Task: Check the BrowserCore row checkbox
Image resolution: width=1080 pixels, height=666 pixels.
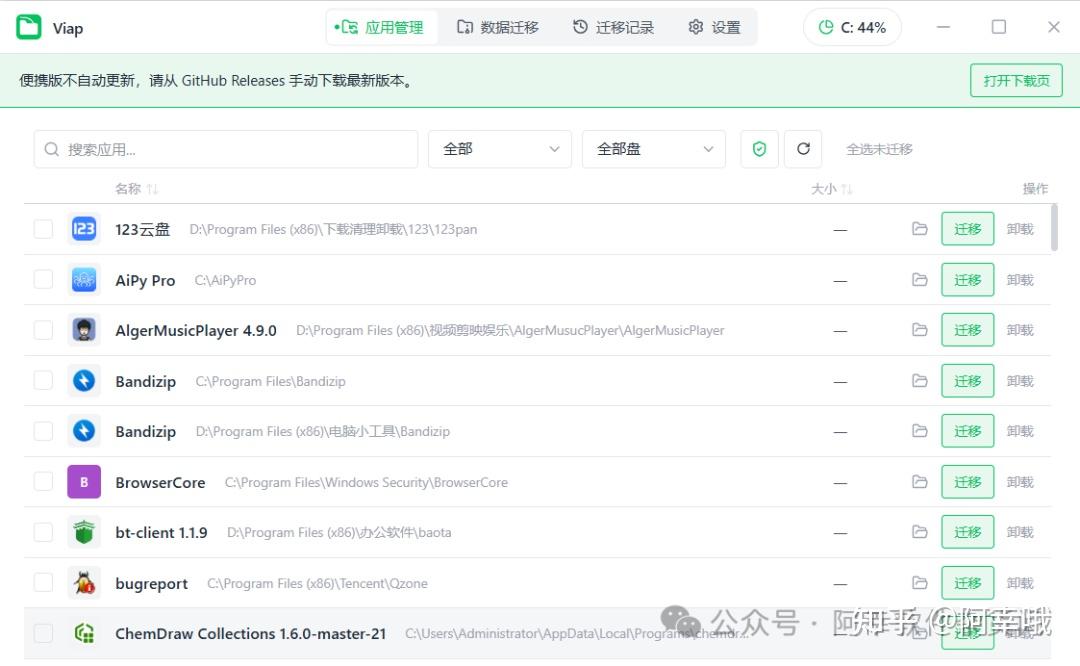Action: 43,481
